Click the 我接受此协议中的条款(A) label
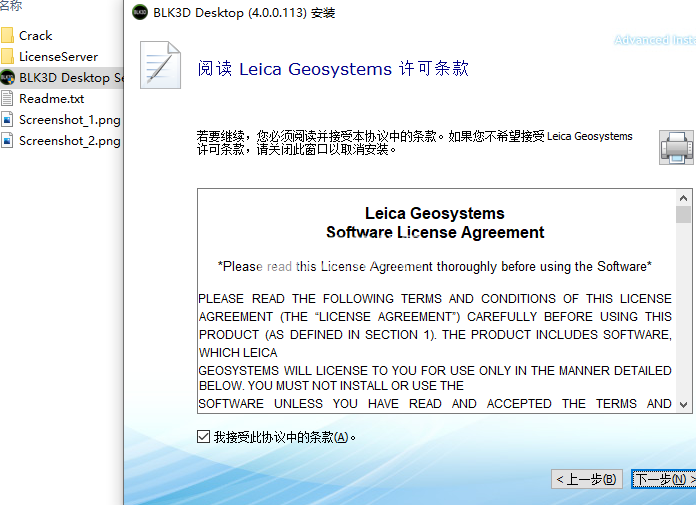 285,437
